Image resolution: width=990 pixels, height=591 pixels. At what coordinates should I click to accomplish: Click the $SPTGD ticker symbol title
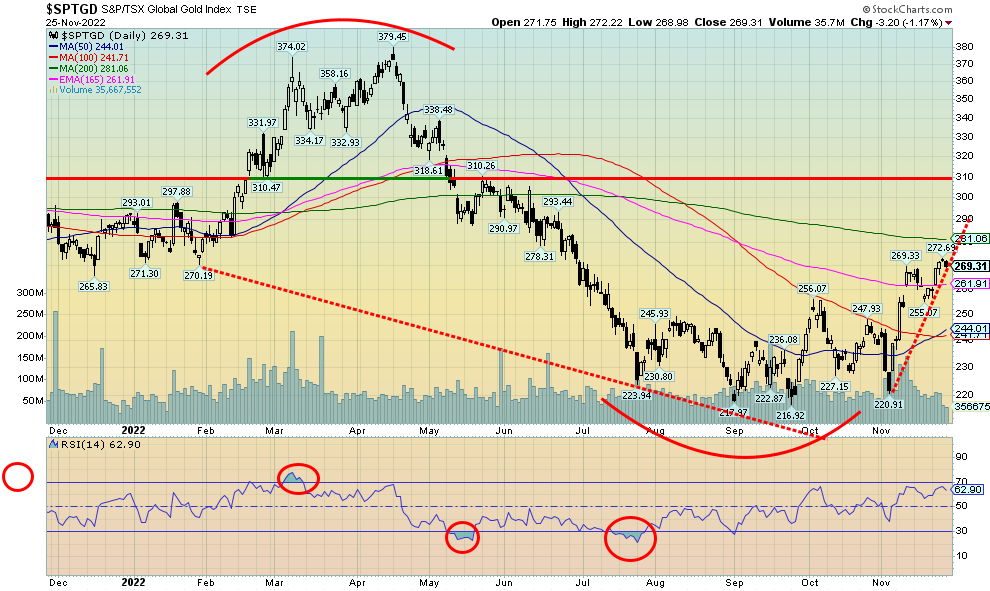73,8
